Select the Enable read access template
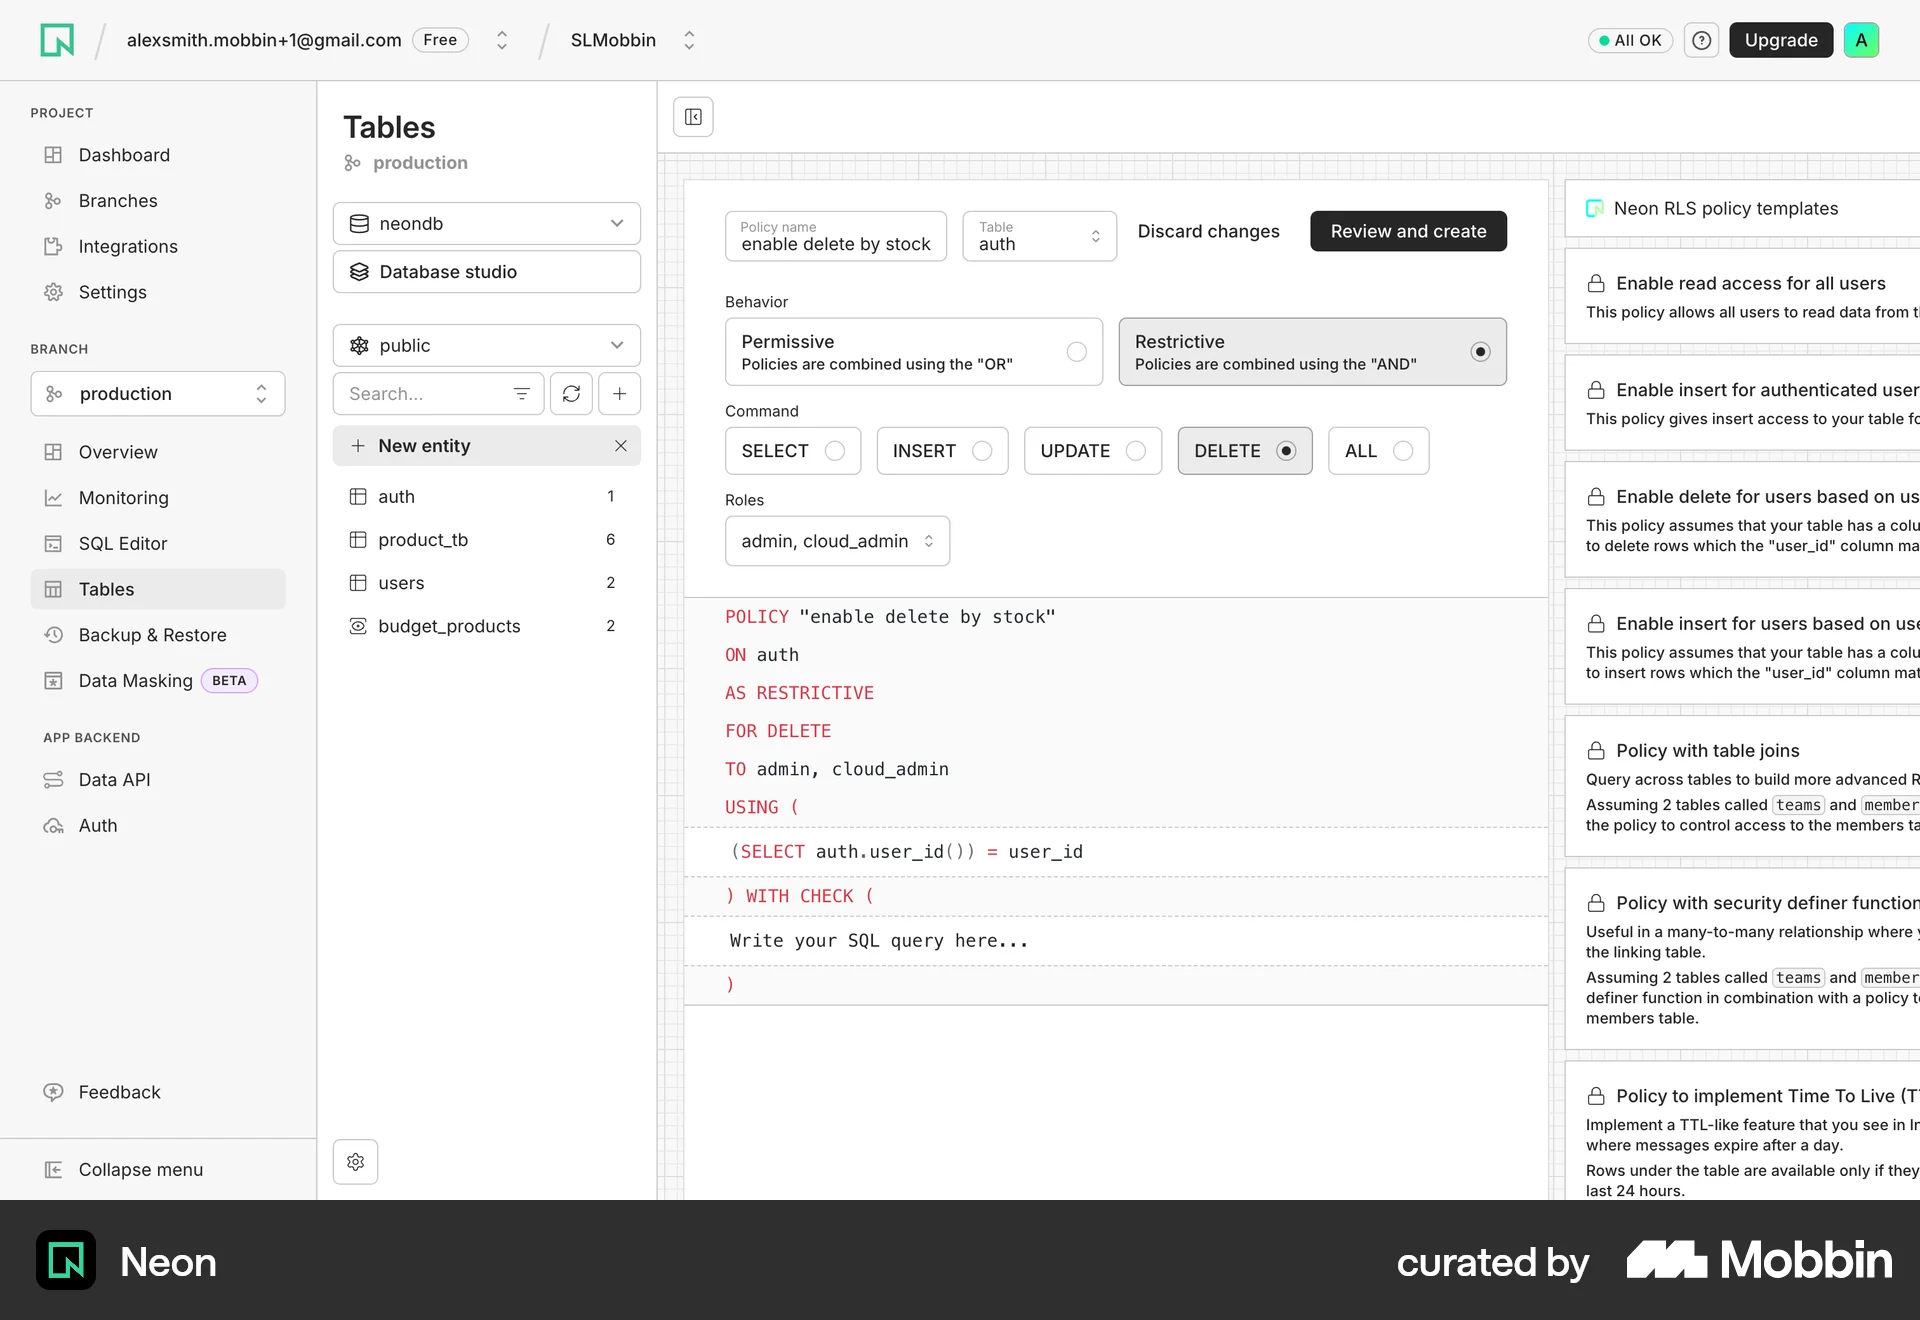The width and height of the screenshot is (1920, 1320). coord(1742,297)
